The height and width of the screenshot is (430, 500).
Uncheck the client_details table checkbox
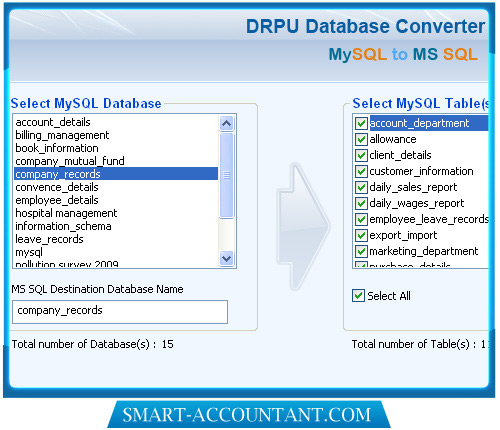point(361,155)
